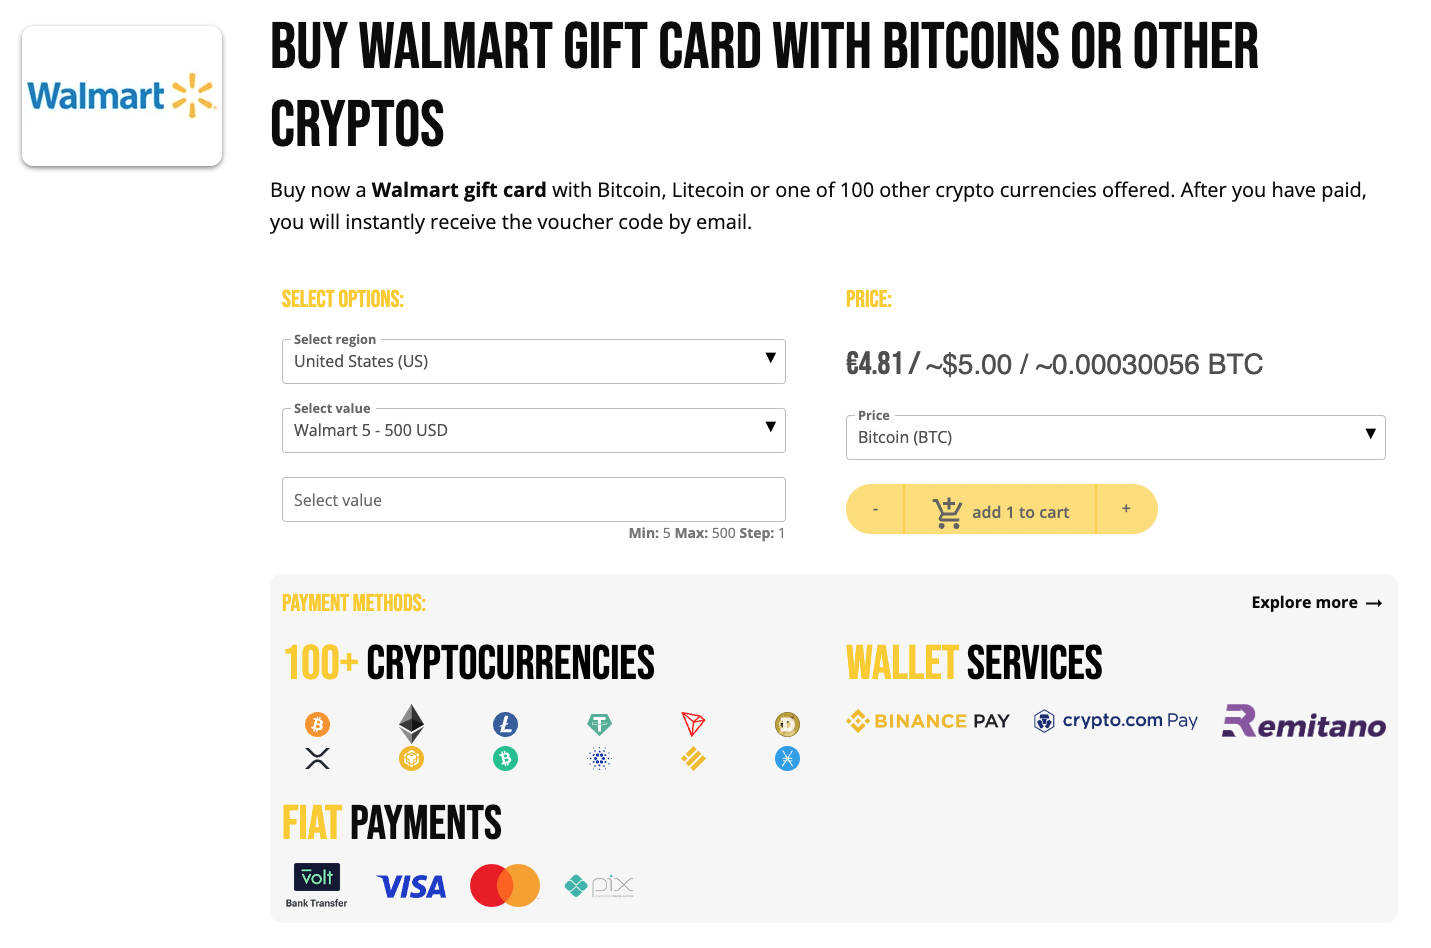The height and width of the screenshot is (948, 1431).
Task: Click the XRP black X icon
Action: [x=317, y=759]
